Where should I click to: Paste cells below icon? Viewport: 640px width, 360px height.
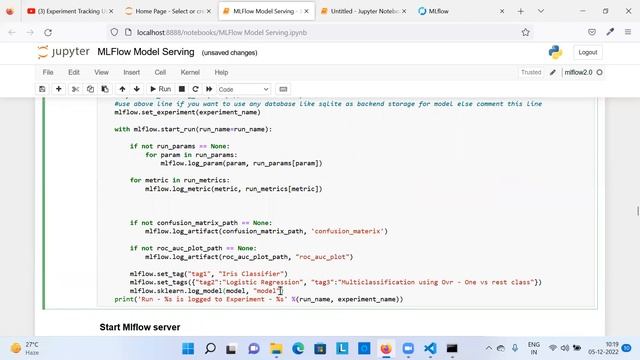click(105, 89)
